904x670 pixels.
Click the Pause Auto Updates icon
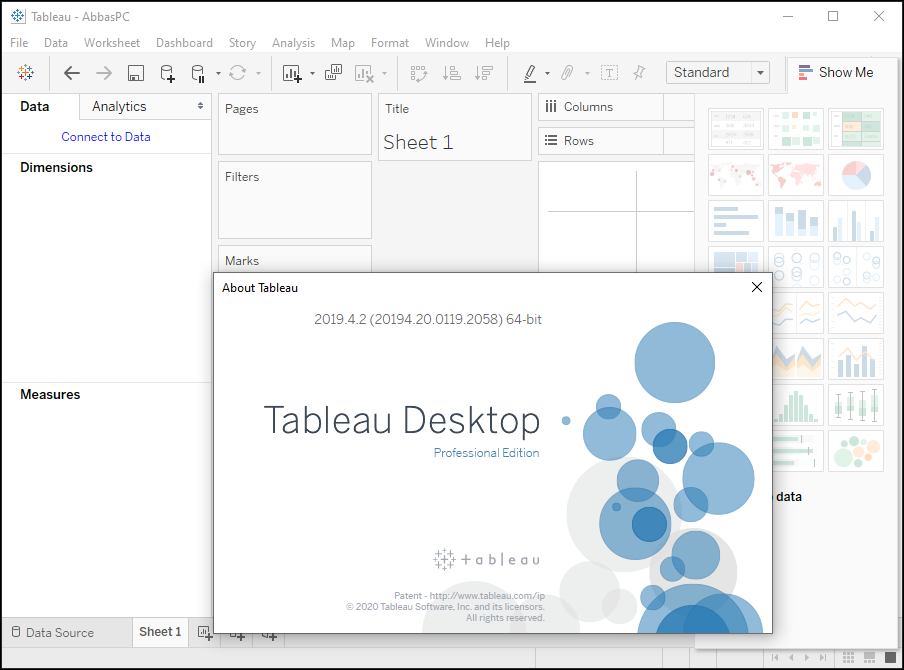[x=198, y=73]
